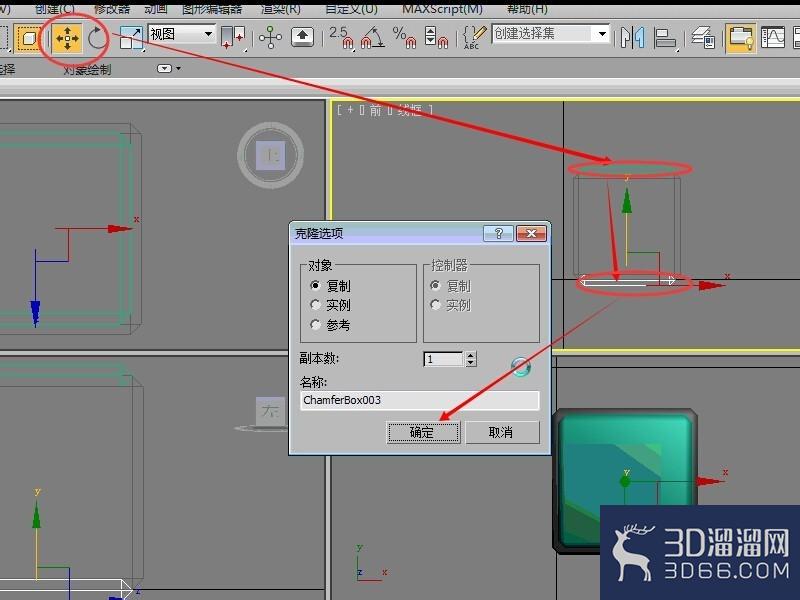Select 复制 under 对象 group

click(x=330, y=286)
